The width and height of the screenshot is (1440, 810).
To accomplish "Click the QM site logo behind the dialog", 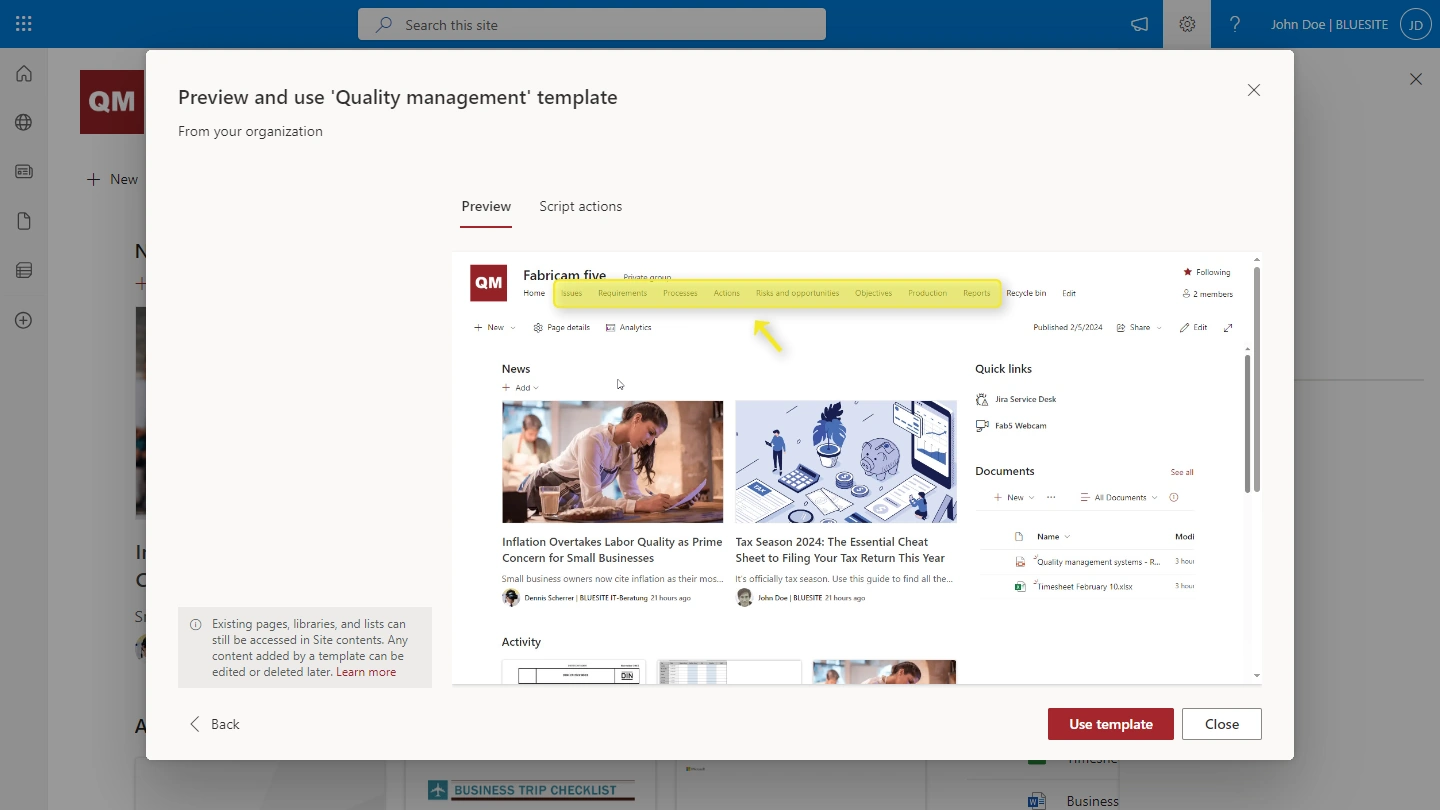I will tap(112, 102).
